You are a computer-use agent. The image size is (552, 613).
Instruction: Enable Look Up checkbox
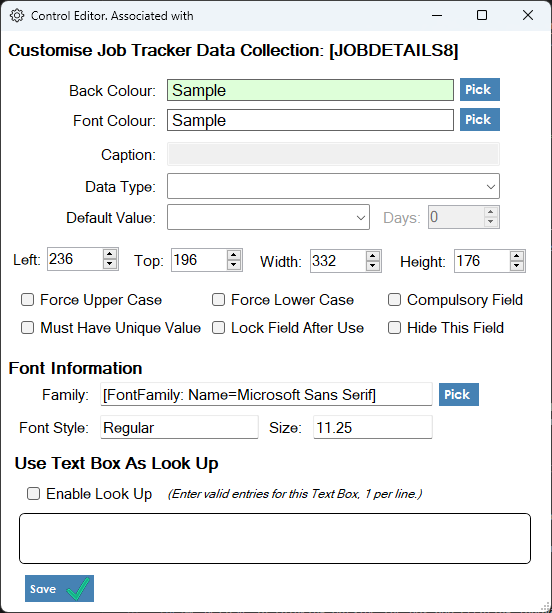pos(33,494)
